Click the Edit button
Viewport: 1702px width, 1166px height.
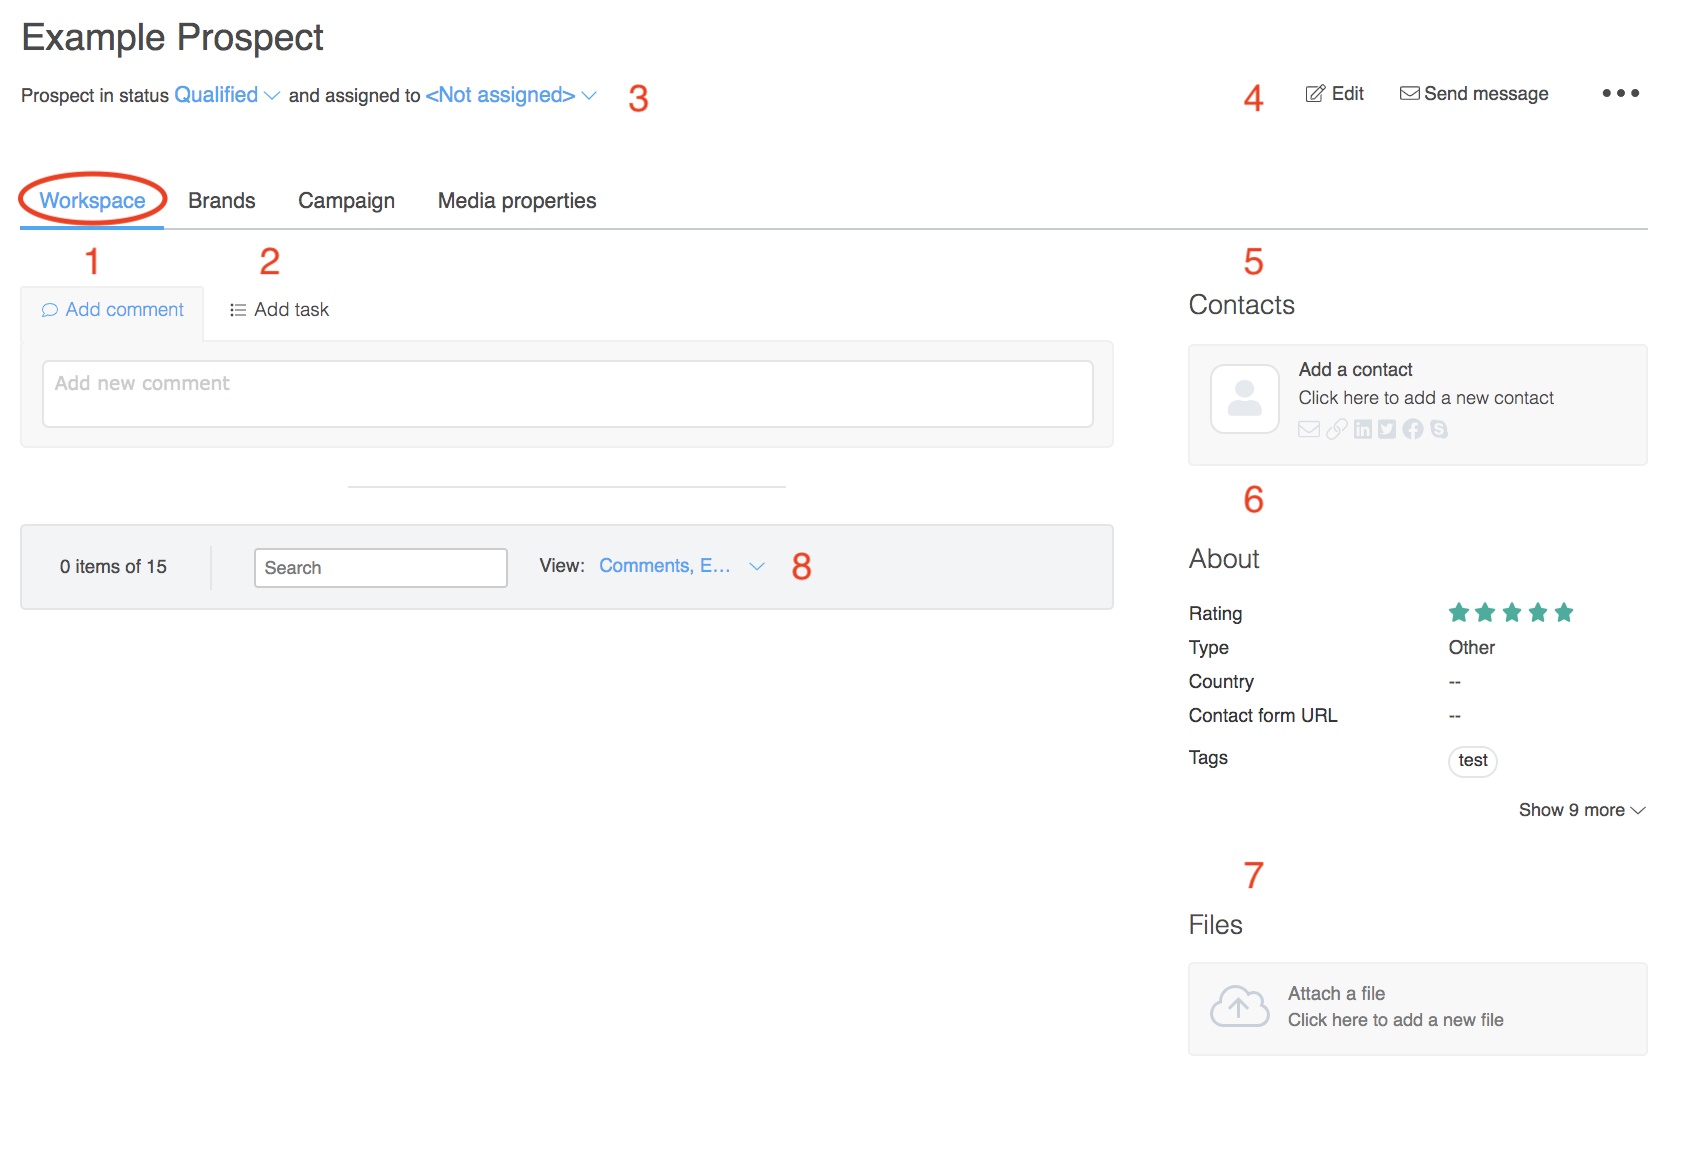tap(1335, 94)
